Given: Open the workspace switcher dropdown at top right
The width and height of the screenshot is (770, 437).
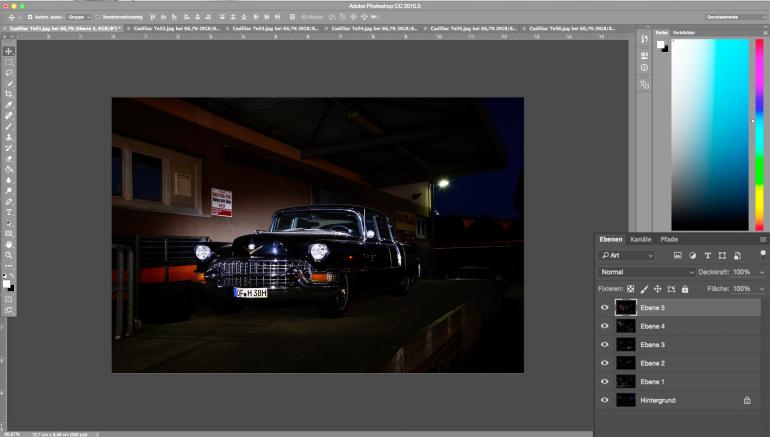Looking at the screenshot, I should 735,17.
